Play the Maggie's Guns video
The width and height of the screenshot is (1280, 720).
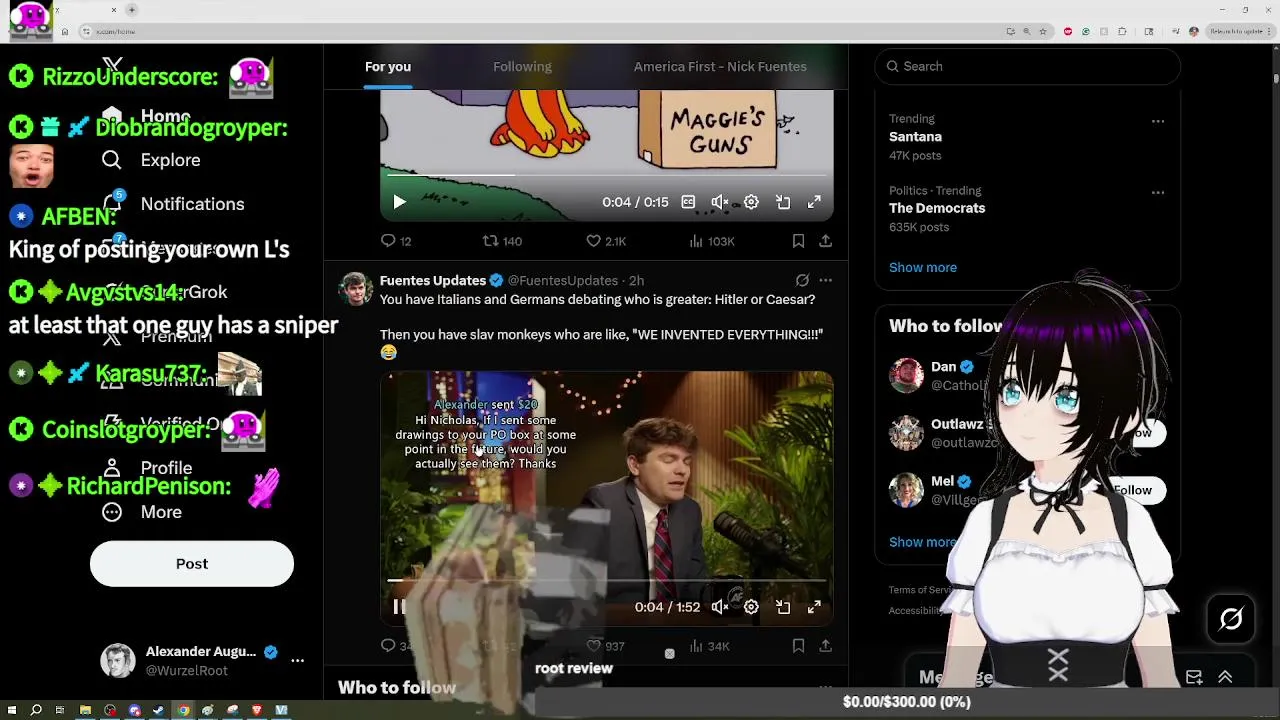click(x=399, y=202)
